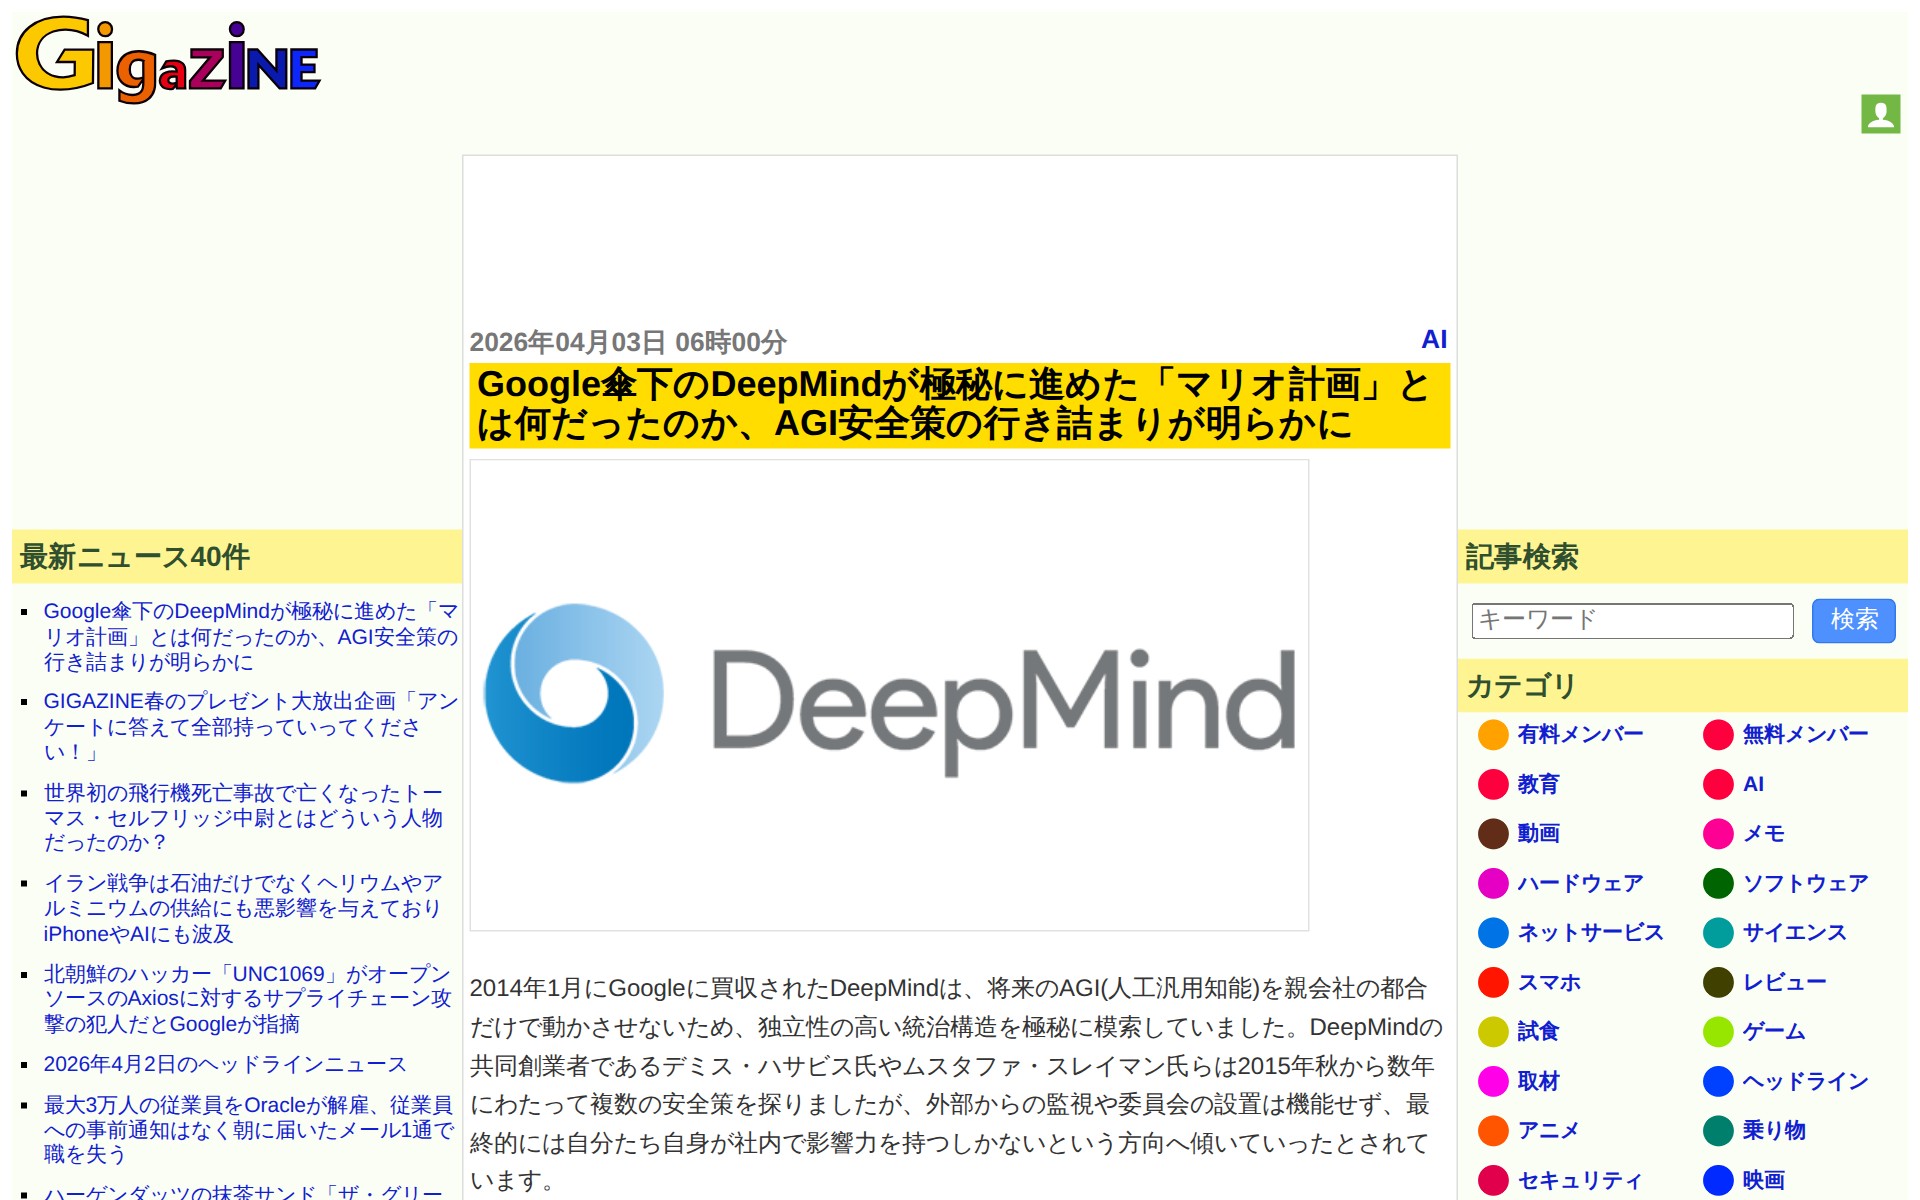Open the アニメ category link text
This screenshot has width=1920, height=1200.
(x=1548, y=1131)
